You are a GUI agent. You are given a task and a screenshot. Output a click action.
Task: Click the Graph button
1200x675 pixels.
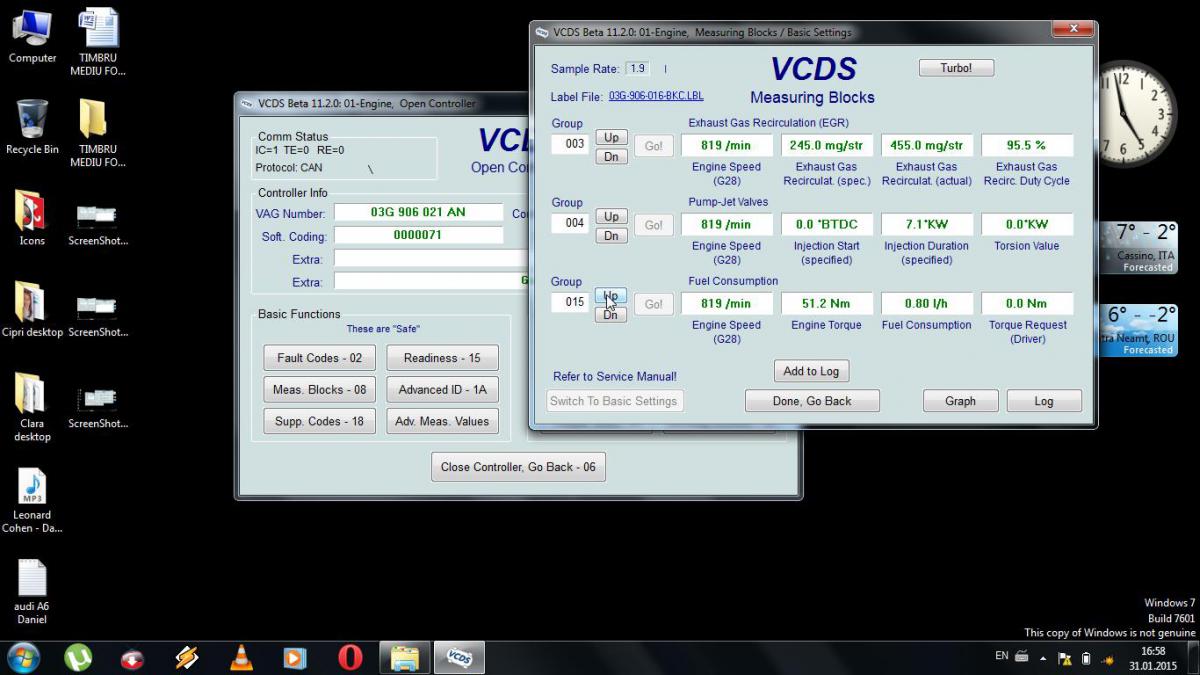(960, 401)
